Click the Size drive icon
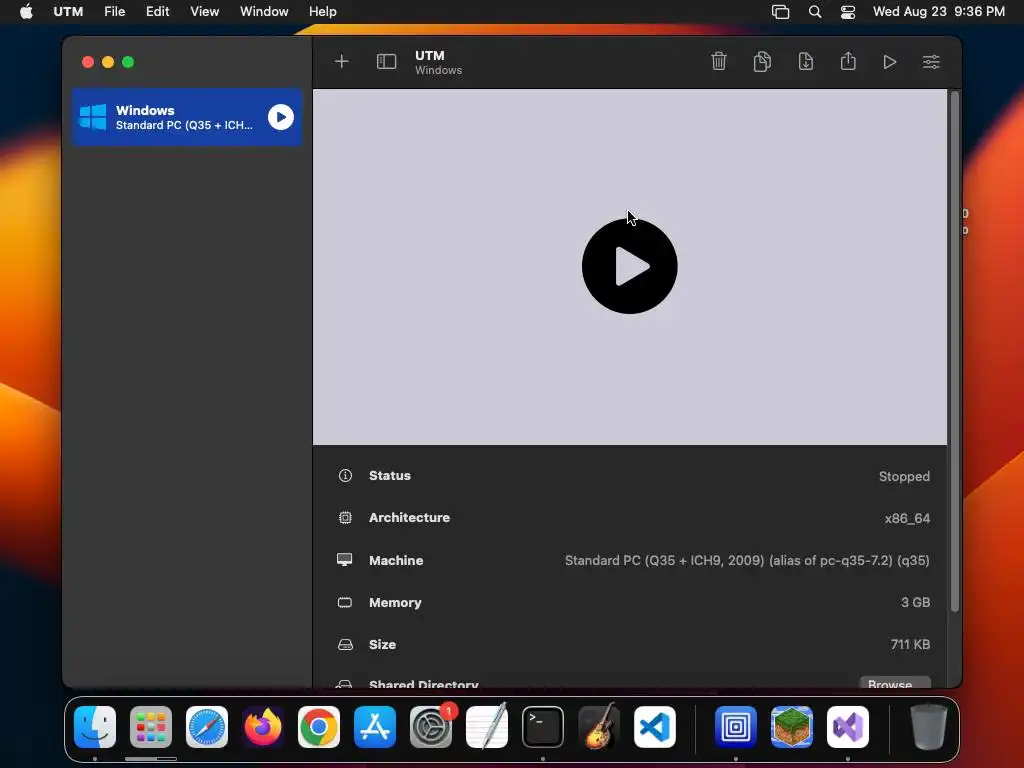 [345, 645]
